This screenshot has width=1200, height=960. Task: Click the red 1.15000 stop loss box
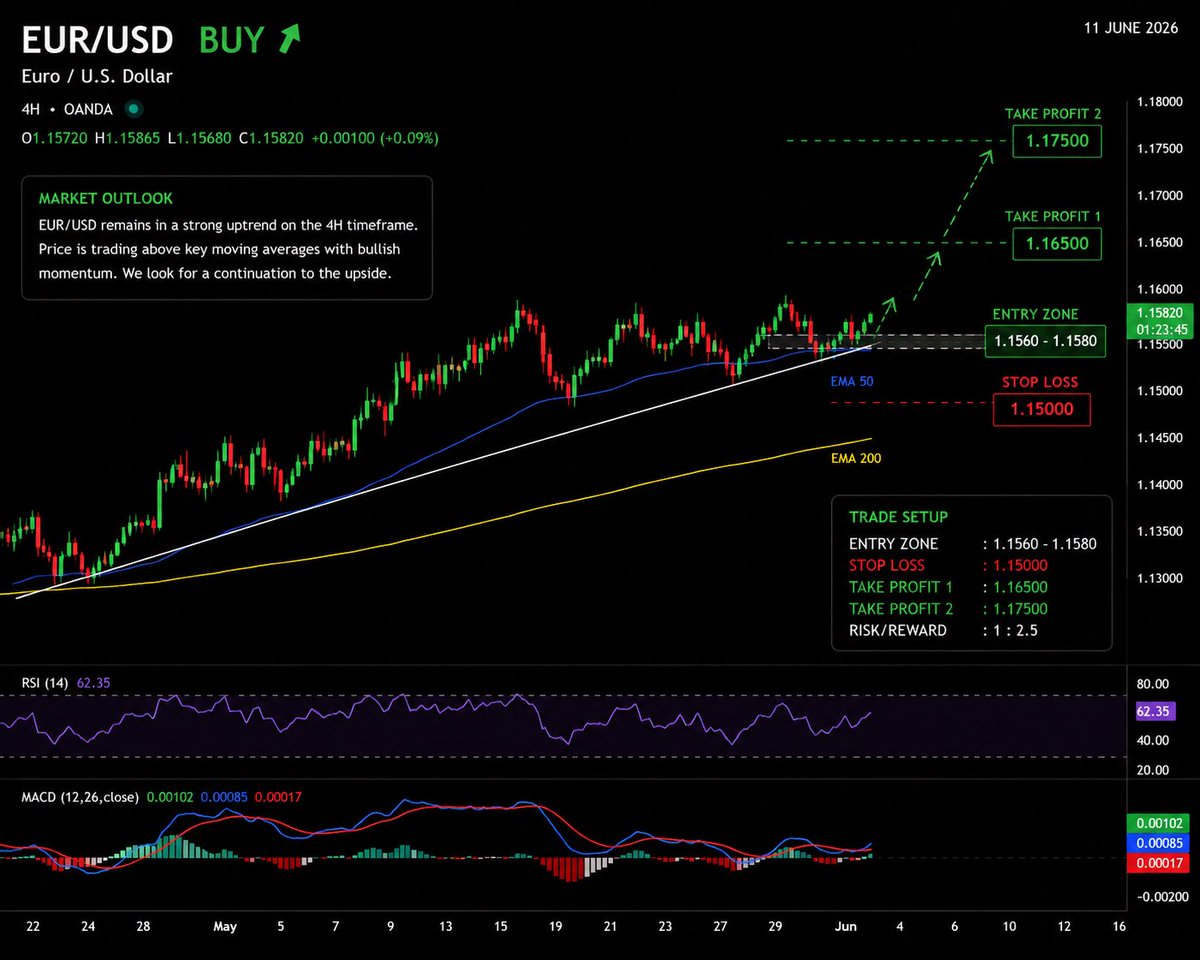tap(1041, 410)
